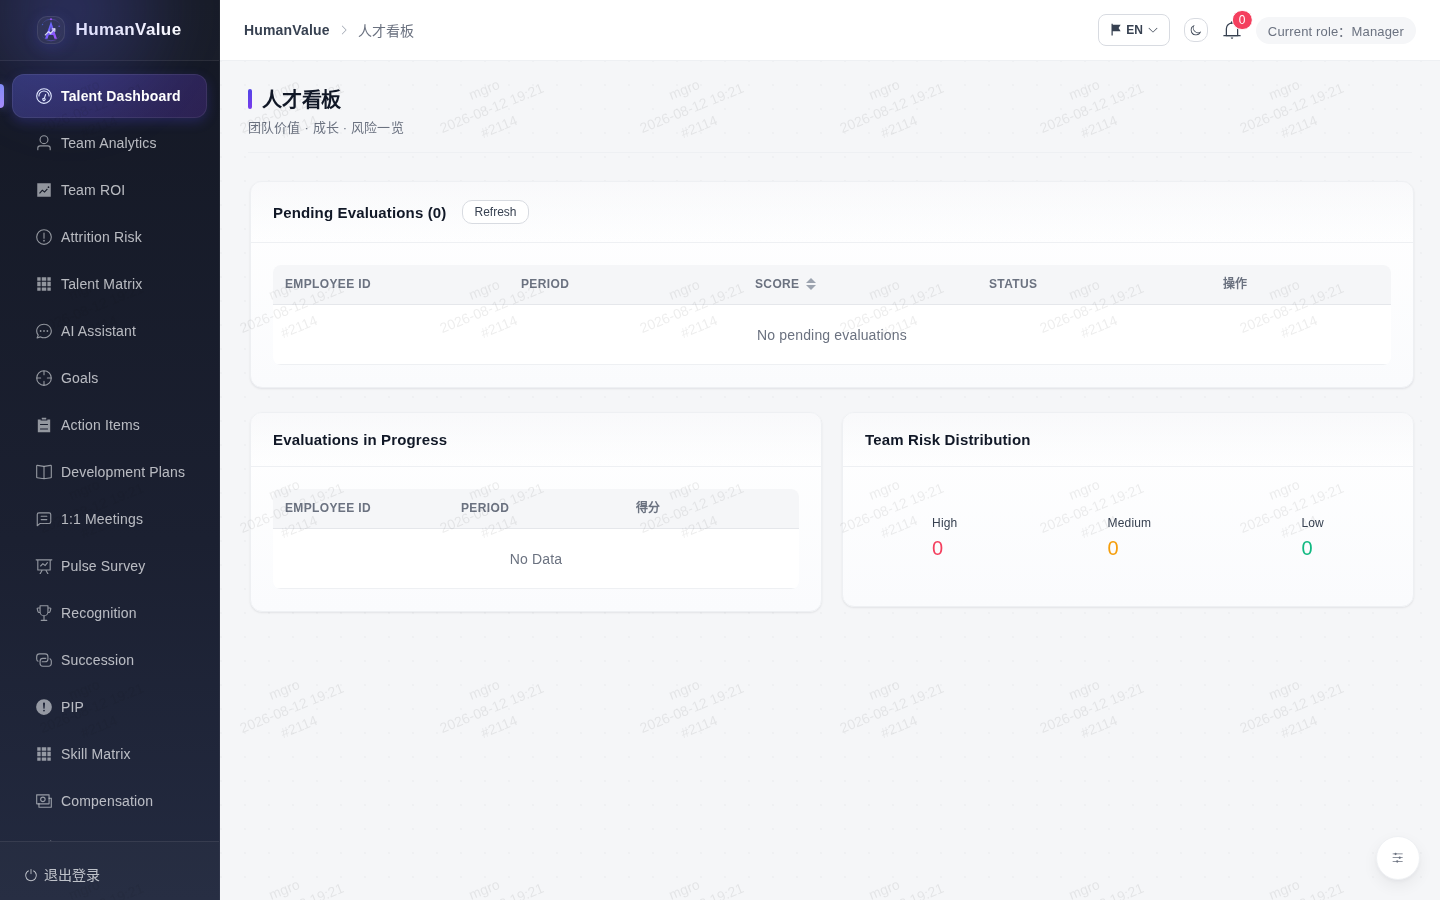The width and height of the screenshot is (1440, 900).
Task: Toggle dark mode moon button
Action: [x=1196, y=30]
